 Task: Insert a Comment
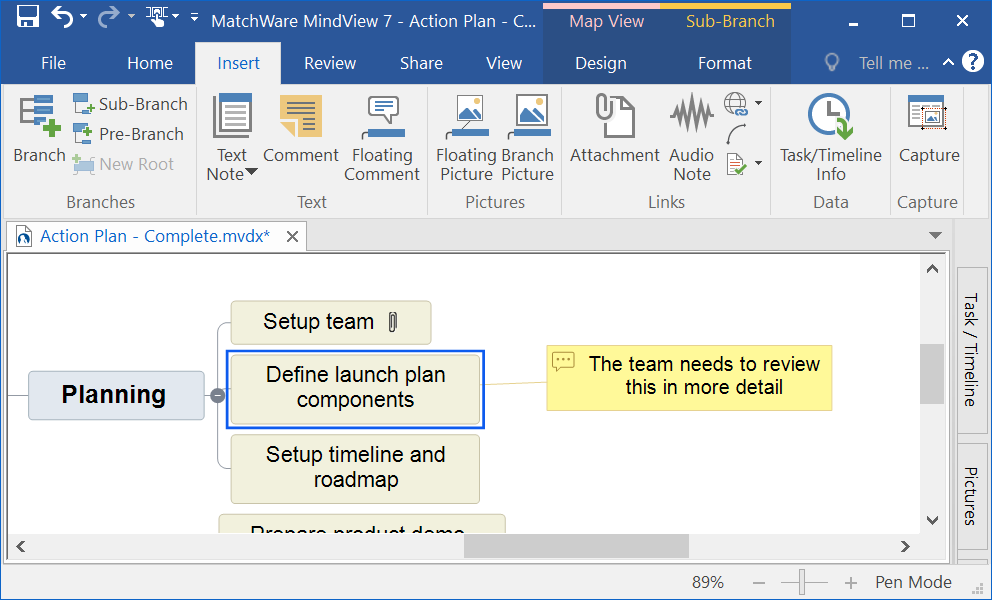301,128
